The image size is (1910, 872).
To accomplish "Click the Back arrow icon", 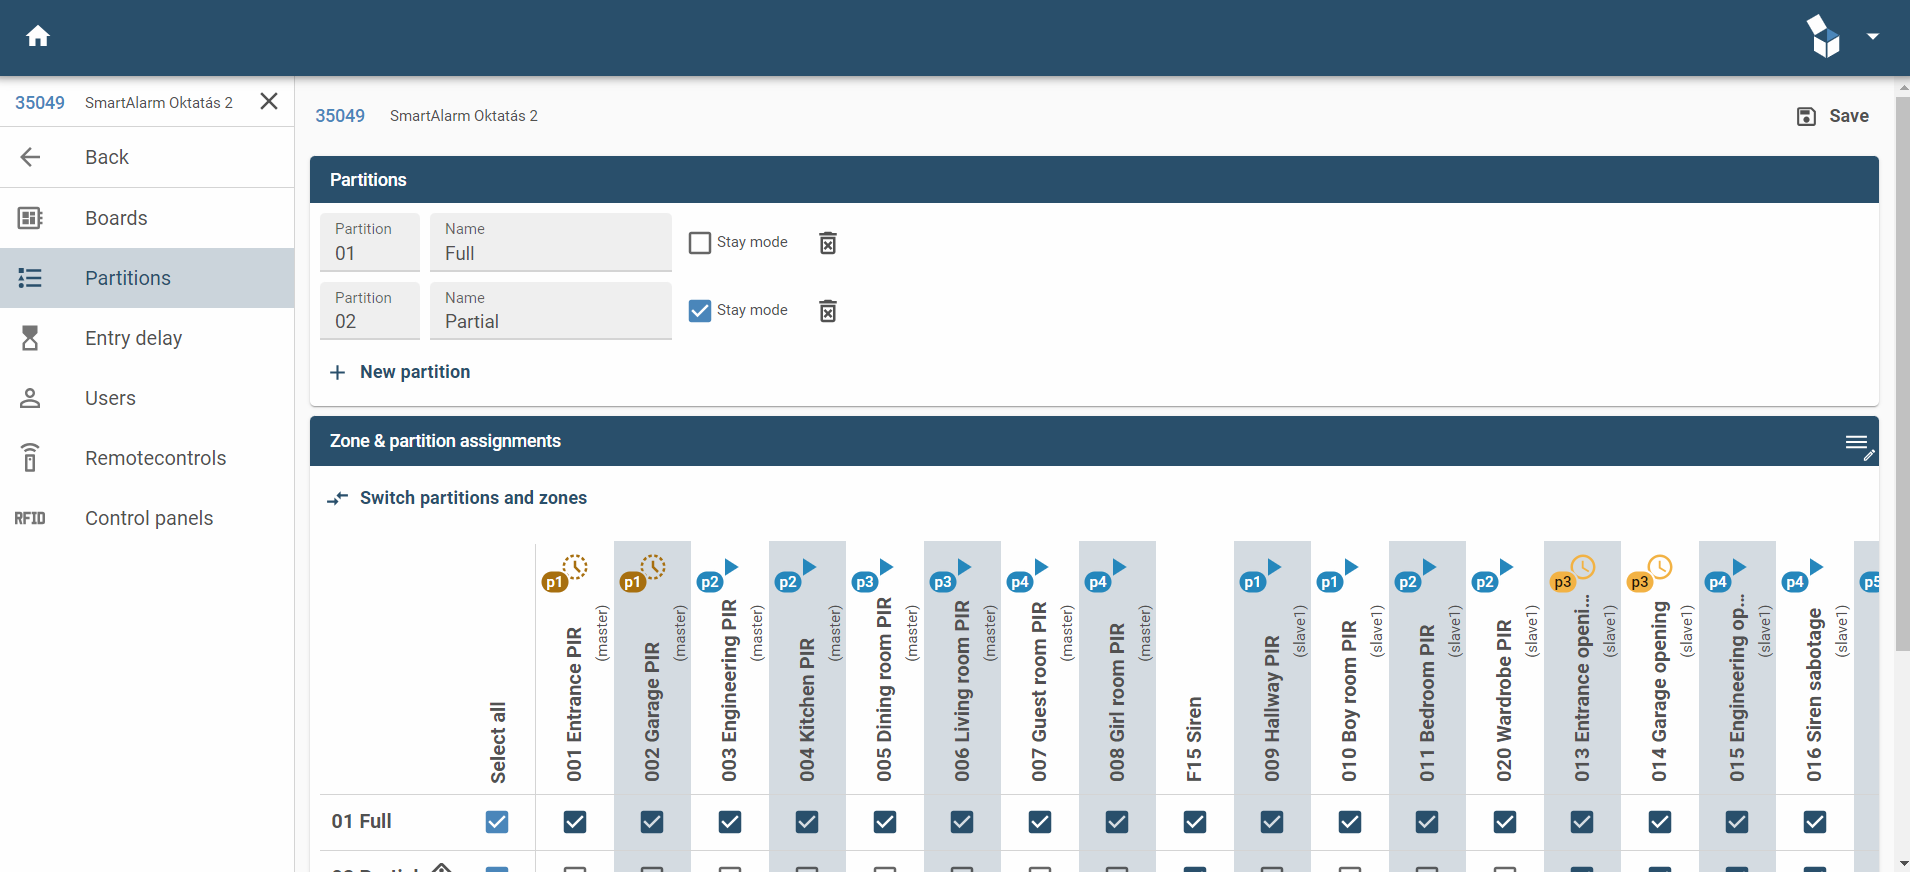I will point(30,157).
